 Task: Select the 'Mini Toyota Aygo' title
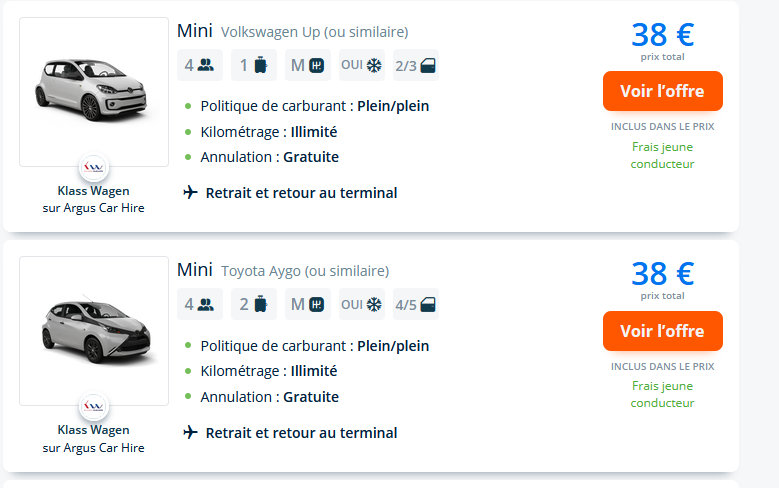point(283,270)
